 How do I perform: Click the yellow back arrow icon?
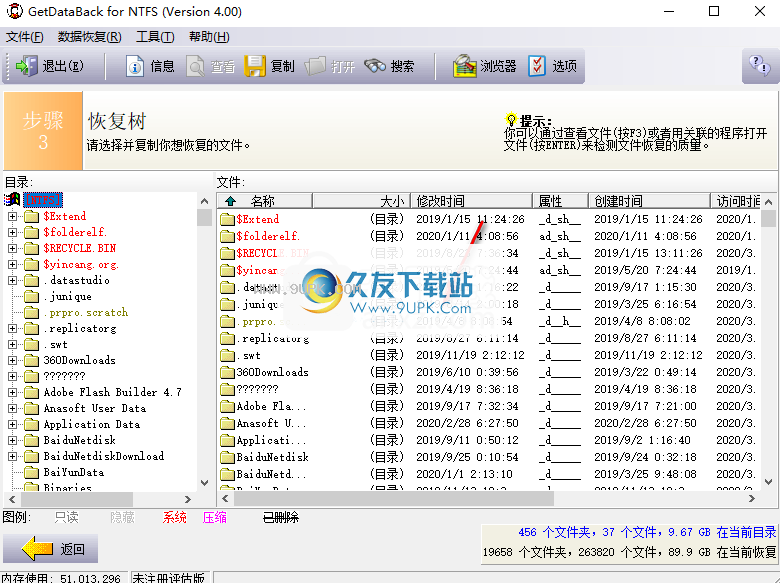(x=38, y=549)
